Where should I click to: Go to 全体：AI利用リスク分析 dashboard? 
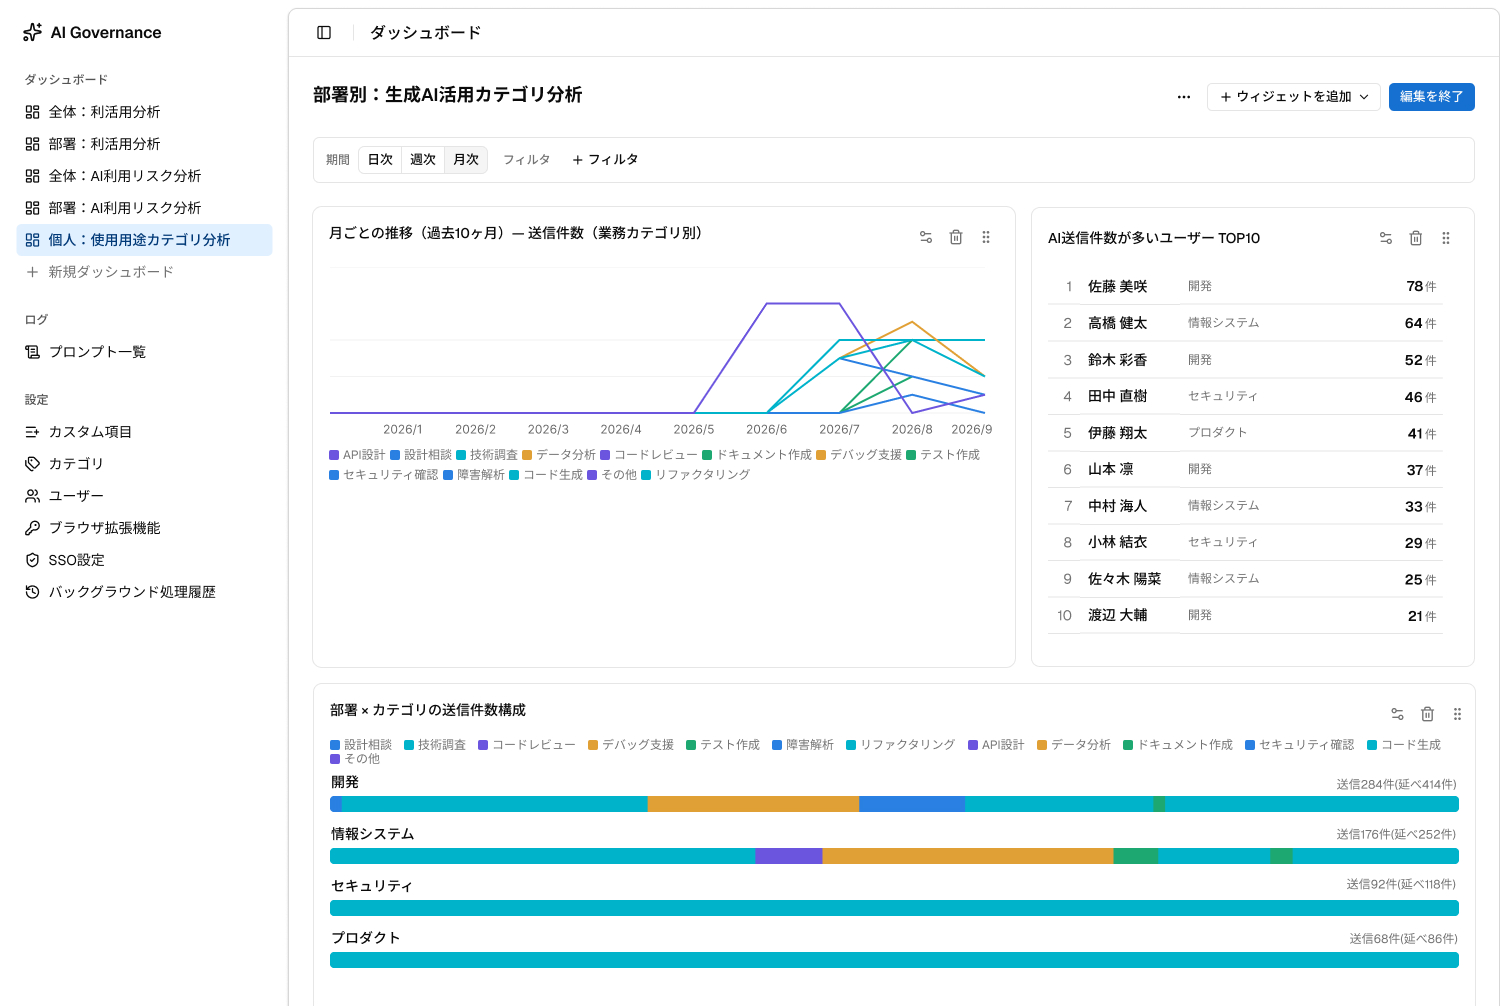pyautogui.click(x=144, y=176)
